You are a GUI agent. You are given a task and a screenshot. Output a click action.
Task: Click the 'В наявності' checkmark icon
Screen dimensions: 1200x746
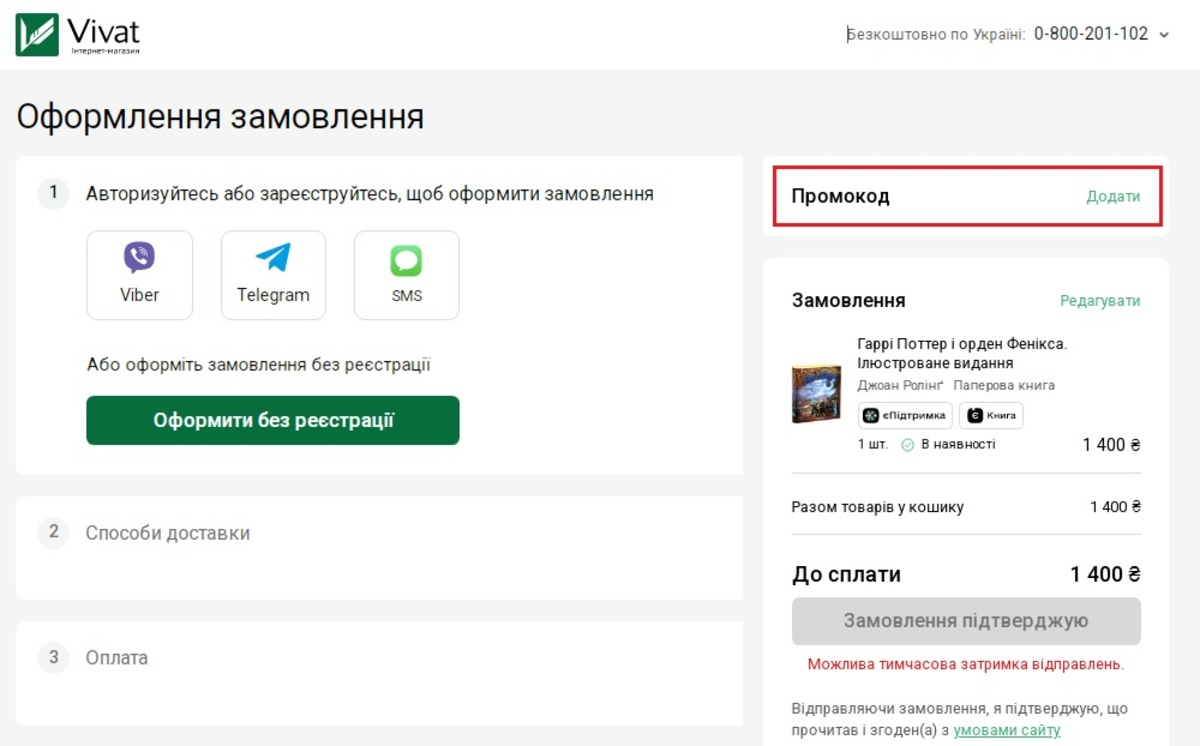909,446
